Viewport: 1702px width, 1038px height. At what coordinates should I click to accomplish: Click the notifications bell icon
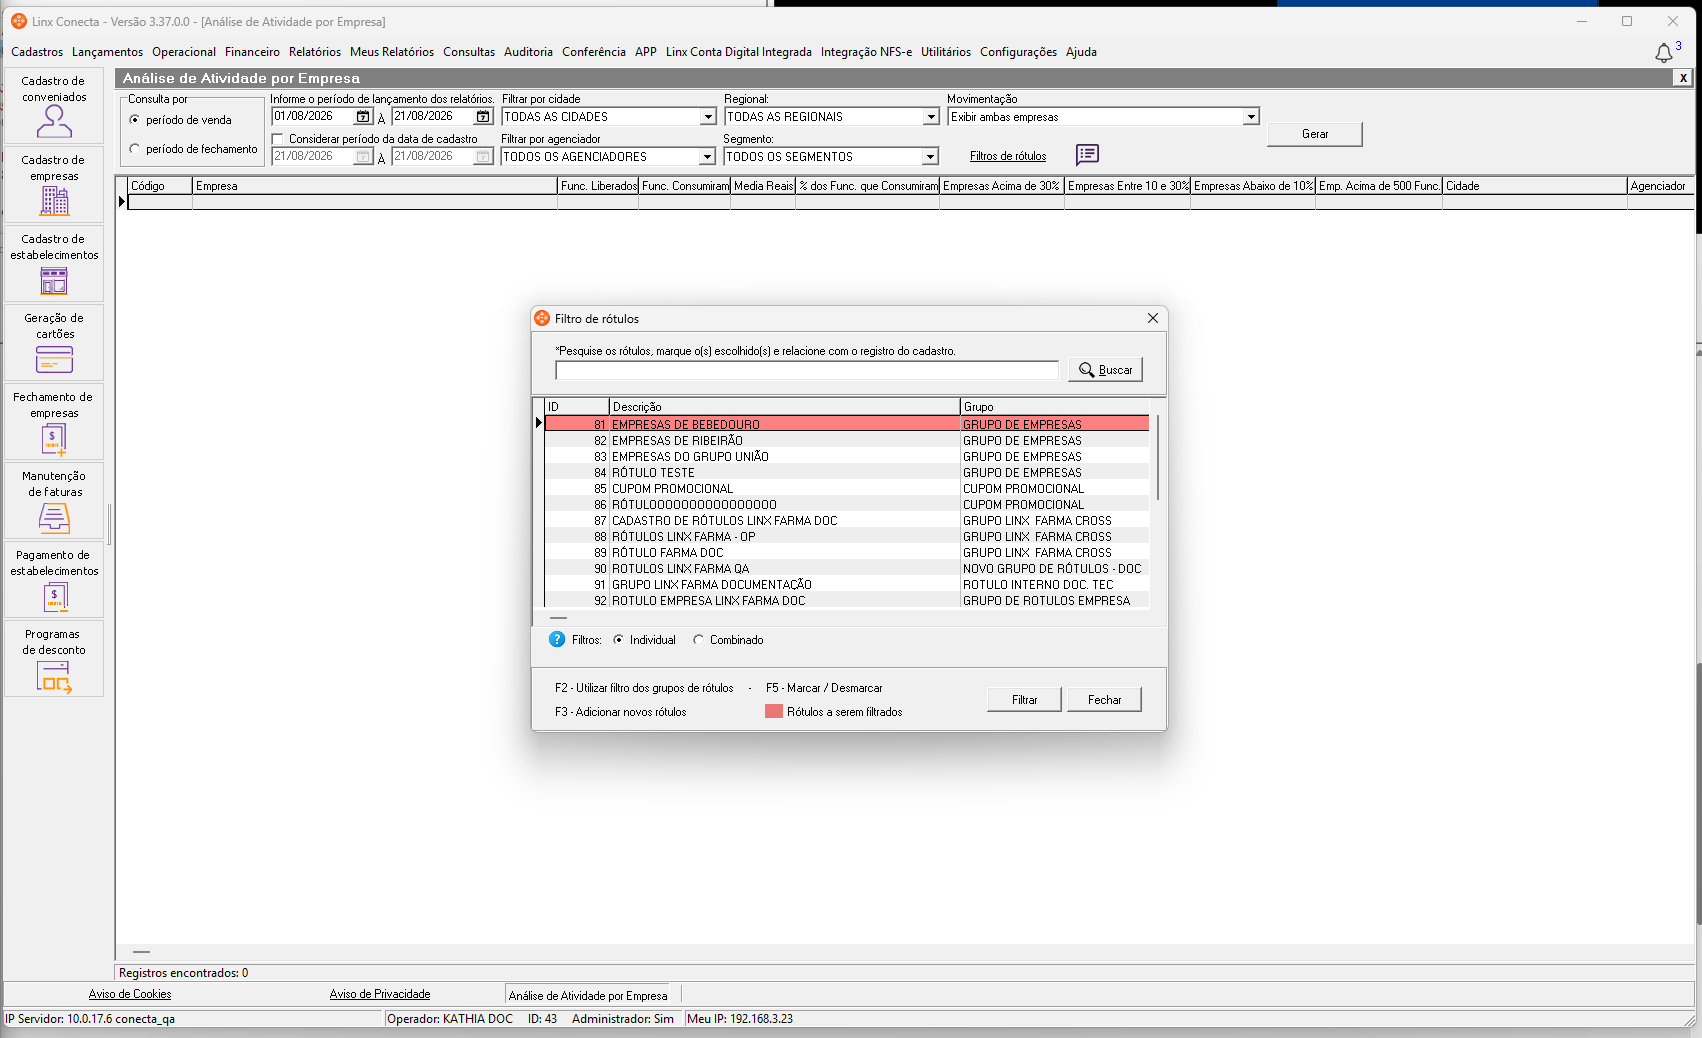coord(1664,53)
